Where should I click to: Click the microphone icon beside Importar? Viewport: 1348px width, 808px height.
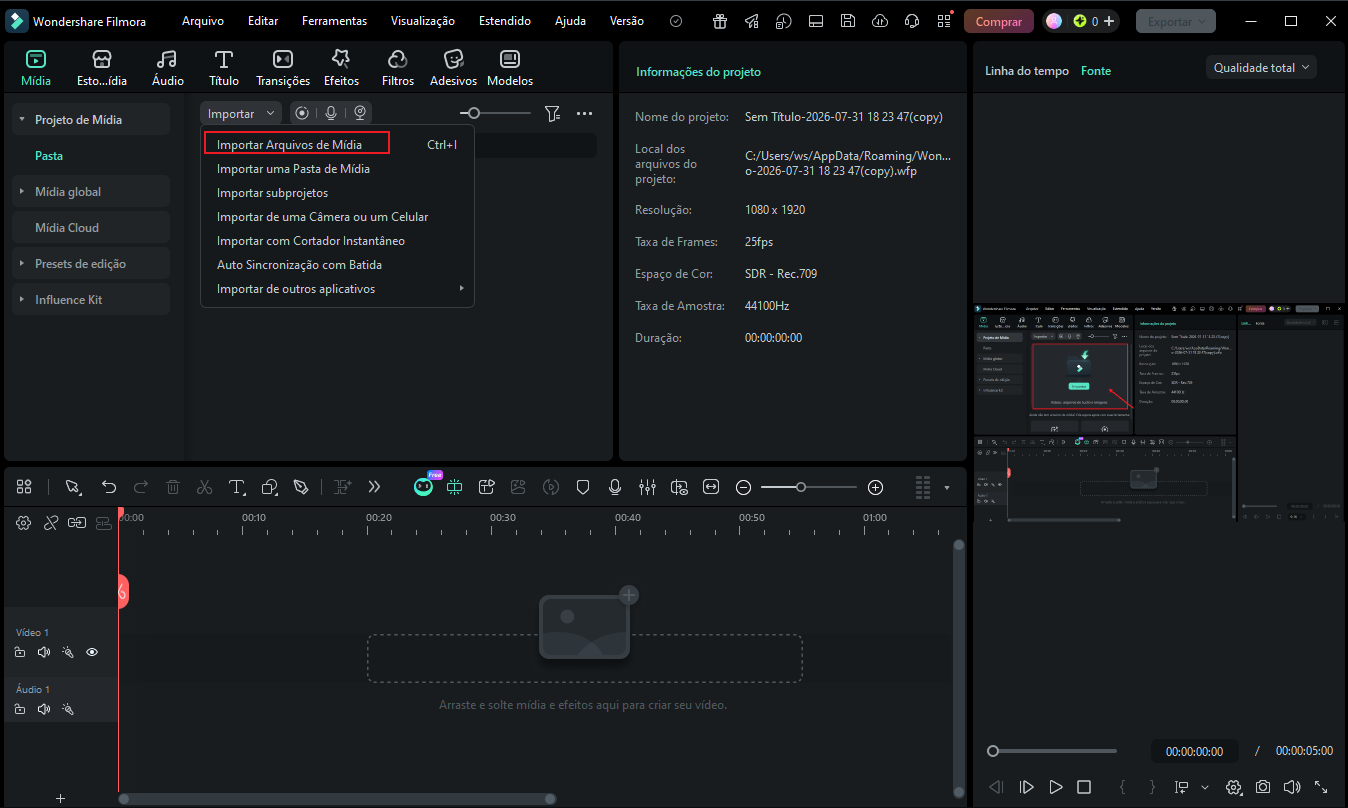[331, 114]
